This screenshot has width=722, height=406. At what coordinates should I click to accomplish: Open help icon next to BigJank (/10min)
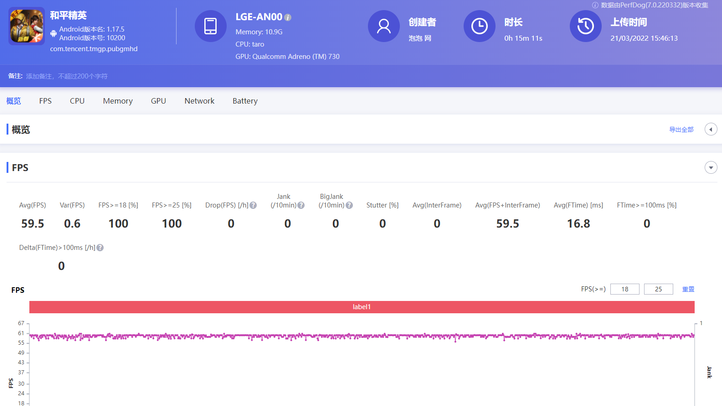(x=349, y=205)
